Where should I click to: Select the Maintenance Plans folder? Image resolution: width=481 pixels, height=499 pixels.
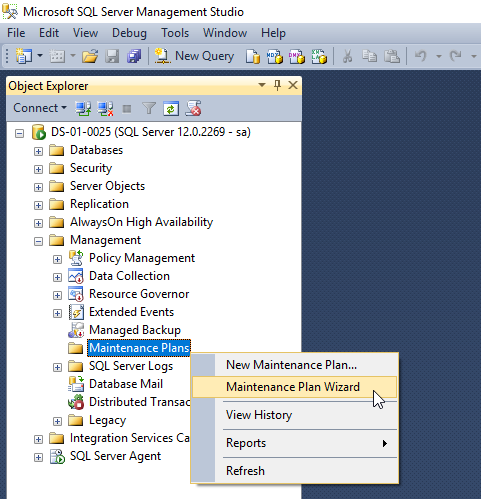(x=139, y=348)
